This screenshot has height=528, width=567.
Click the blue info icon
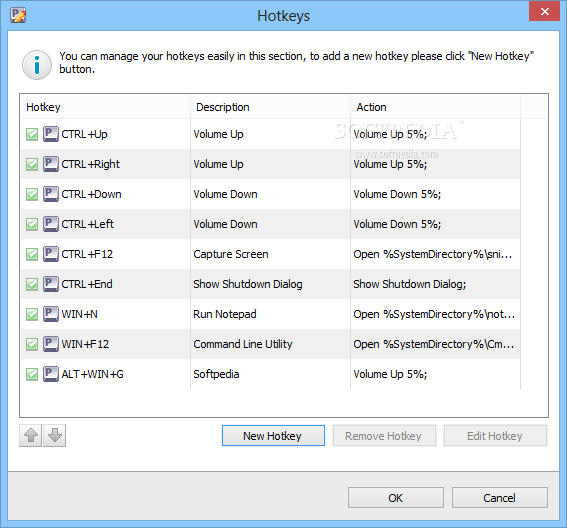point(37,65)
